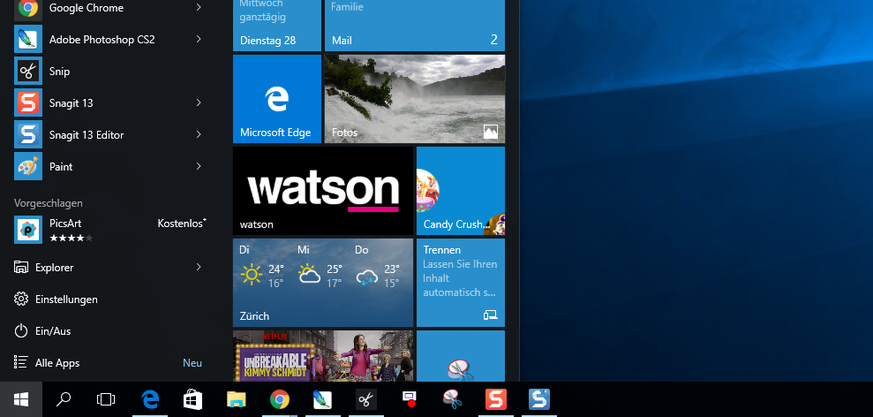Screen dimensions: 873x417
Task: Open the Fotos waterfall tile
Action: pyautogui.click(x=414, y=99)
